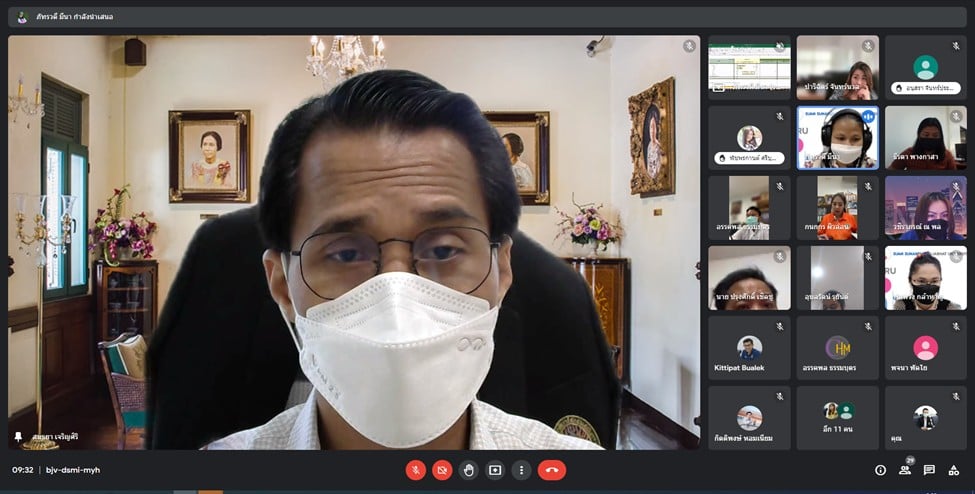Turn on the camera
This screenshot has width=975, height=494.
click(x=442, y=470)
